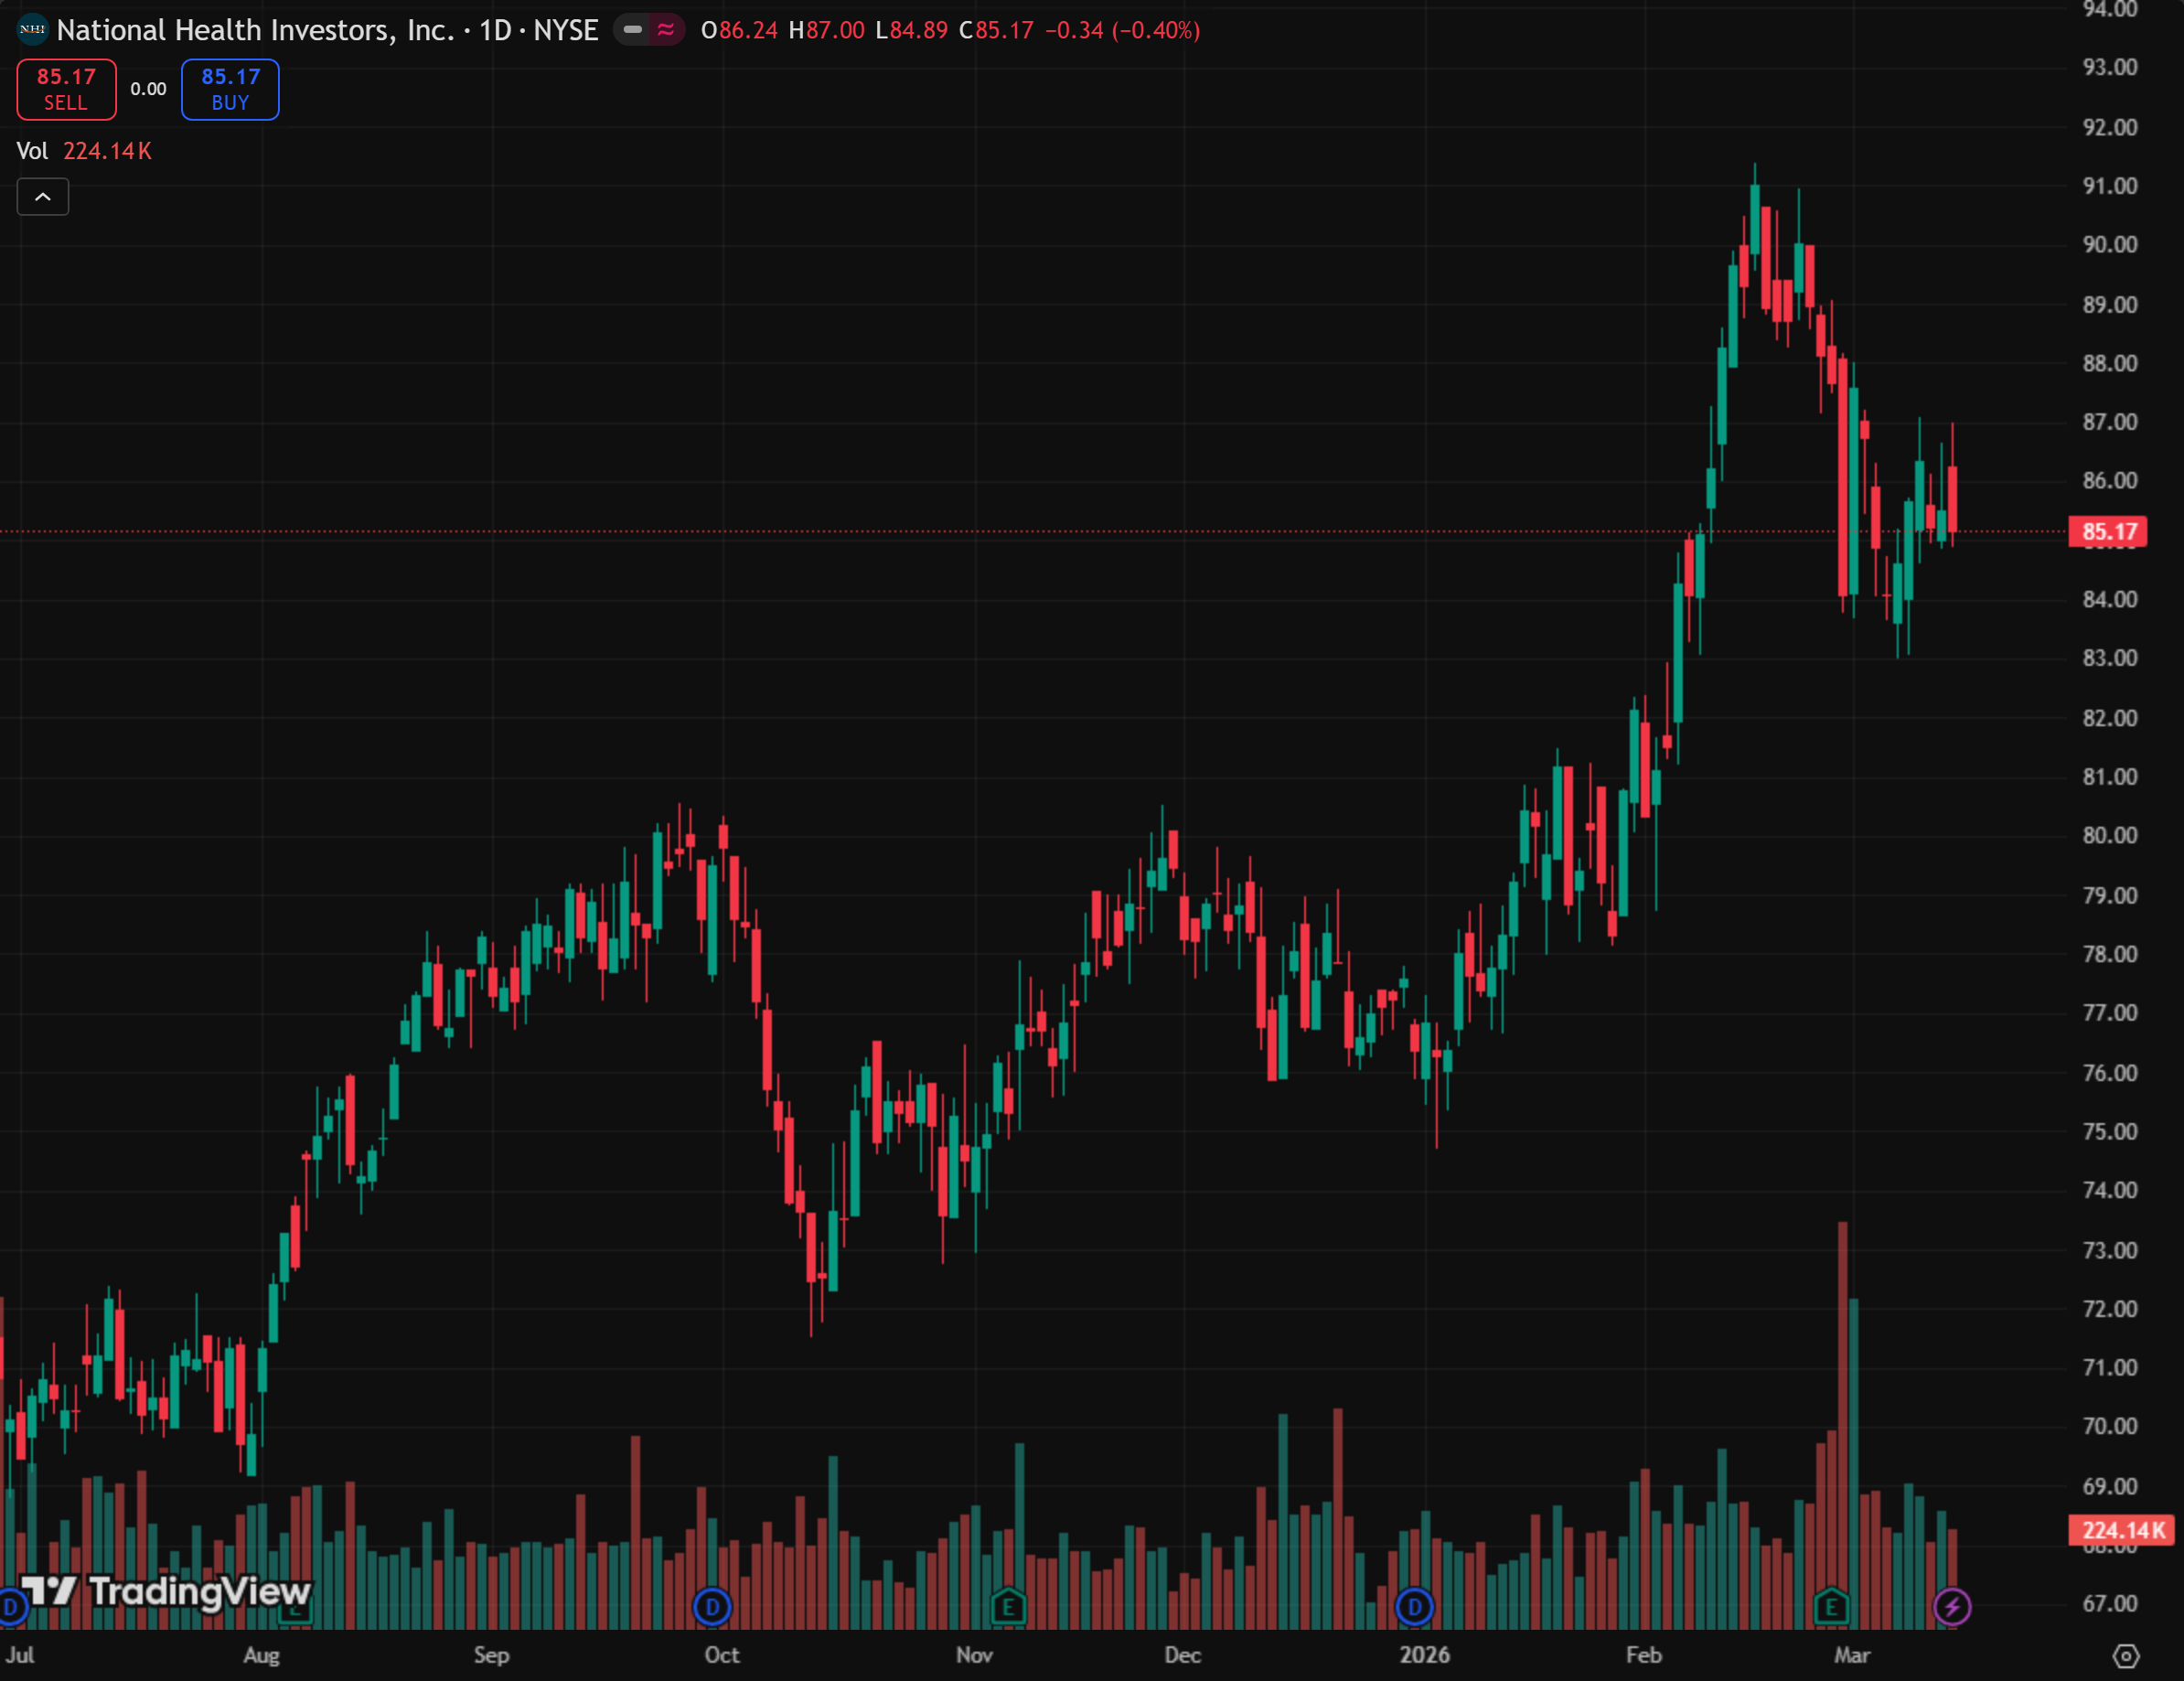Screen dimensions: 2184x1681
Task: Open the dividend marker near 2026
Action: pos(1414,1607)
